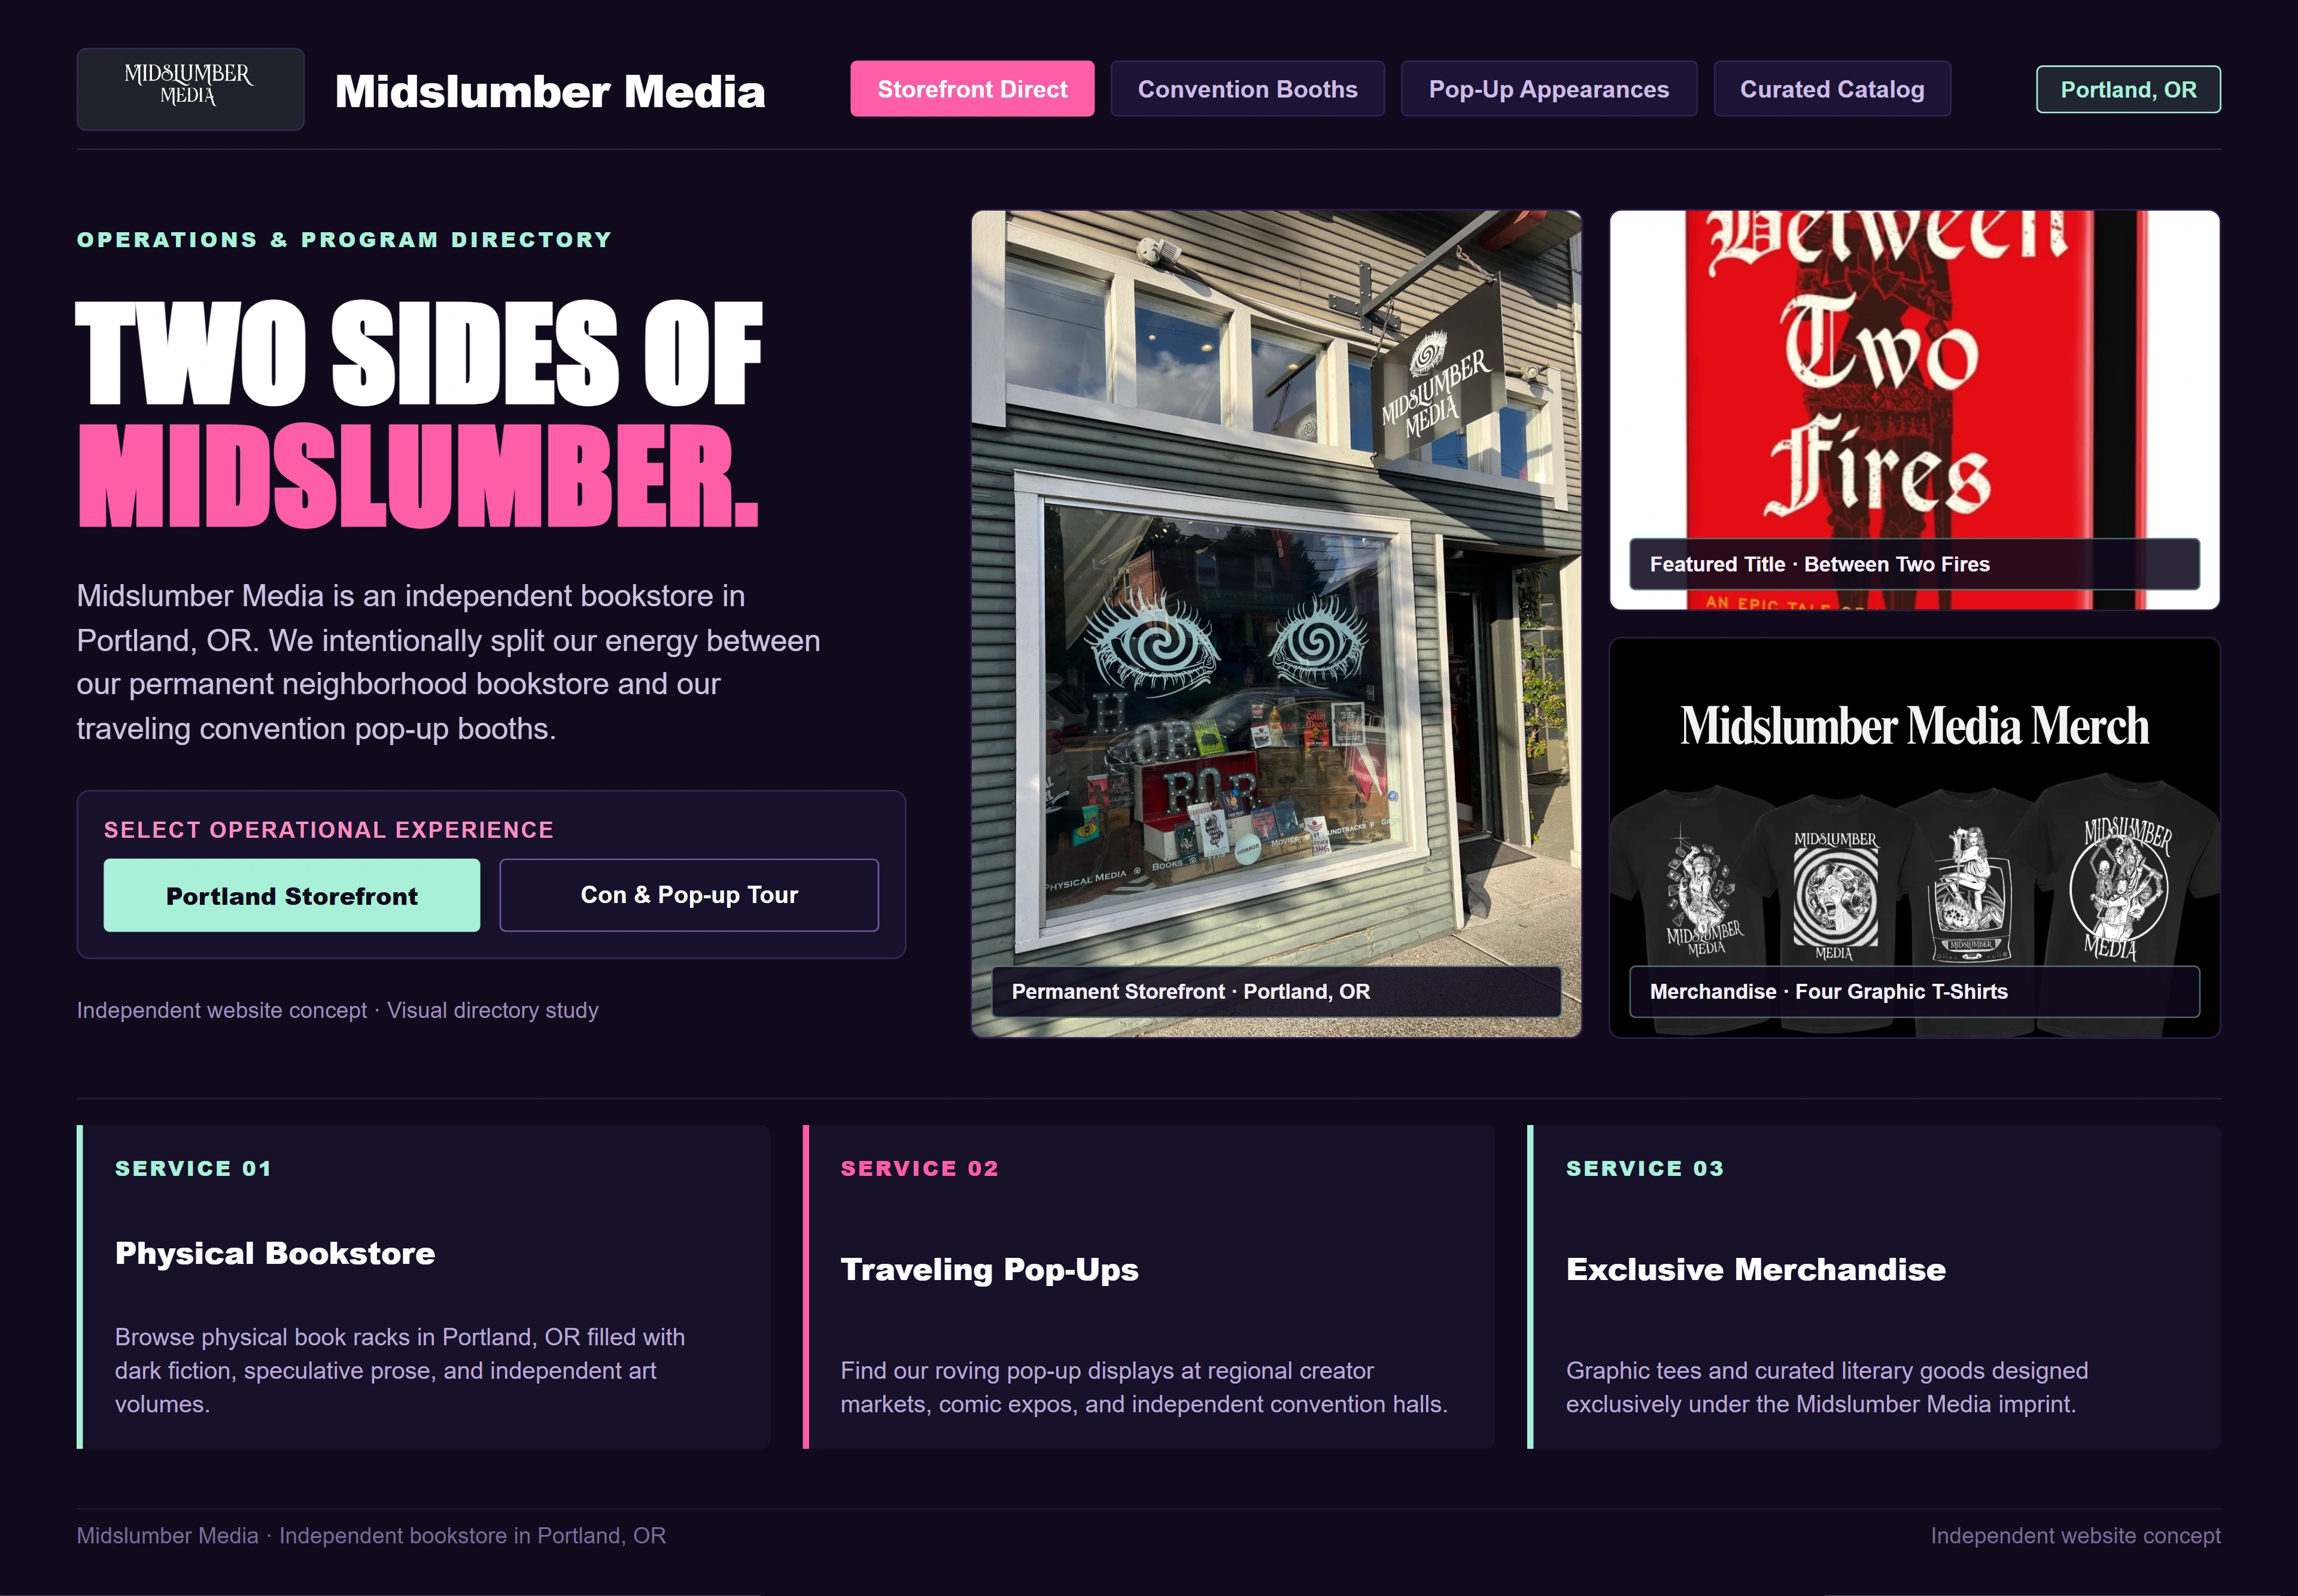The image size is (2298, 1596).
Task: Click the 'SERVICE 01' label
Action: pyautogui.click(x=193, y=1168)
